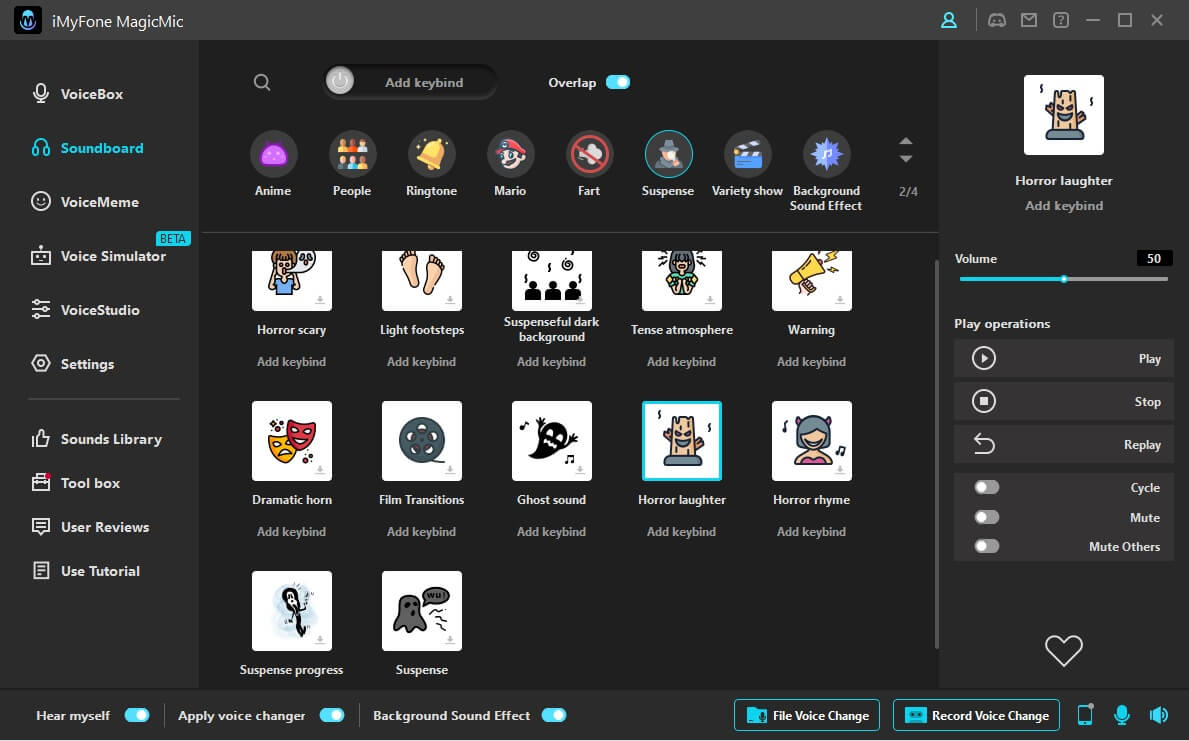
Task: Click the Record Voice Change button
Action: (x=976, y=715)
